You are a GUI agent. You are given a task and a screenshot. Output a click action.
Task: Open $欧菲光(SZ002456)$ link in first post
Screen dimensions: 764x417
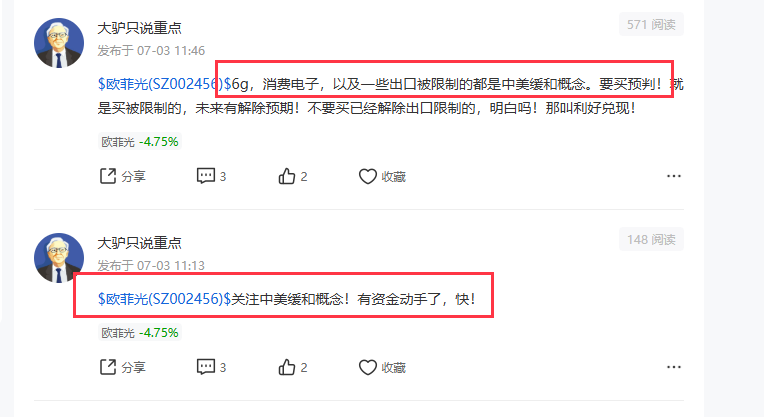click(164, 84)
